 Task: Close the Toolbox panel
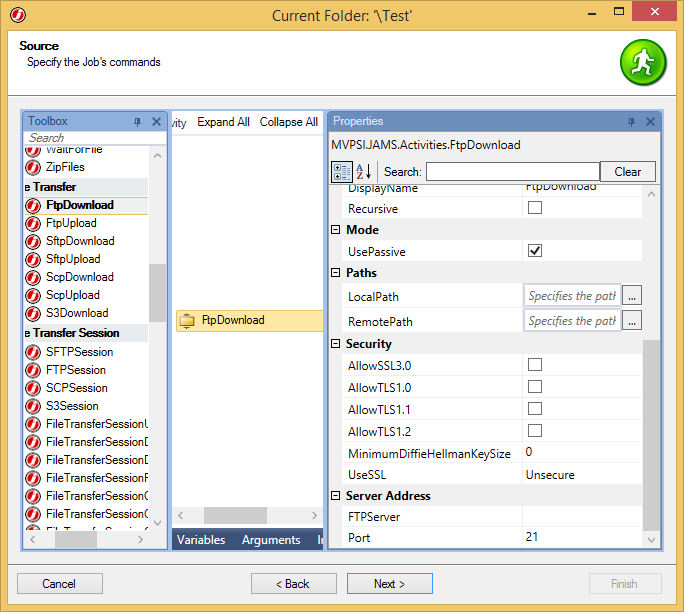point(156,122)
